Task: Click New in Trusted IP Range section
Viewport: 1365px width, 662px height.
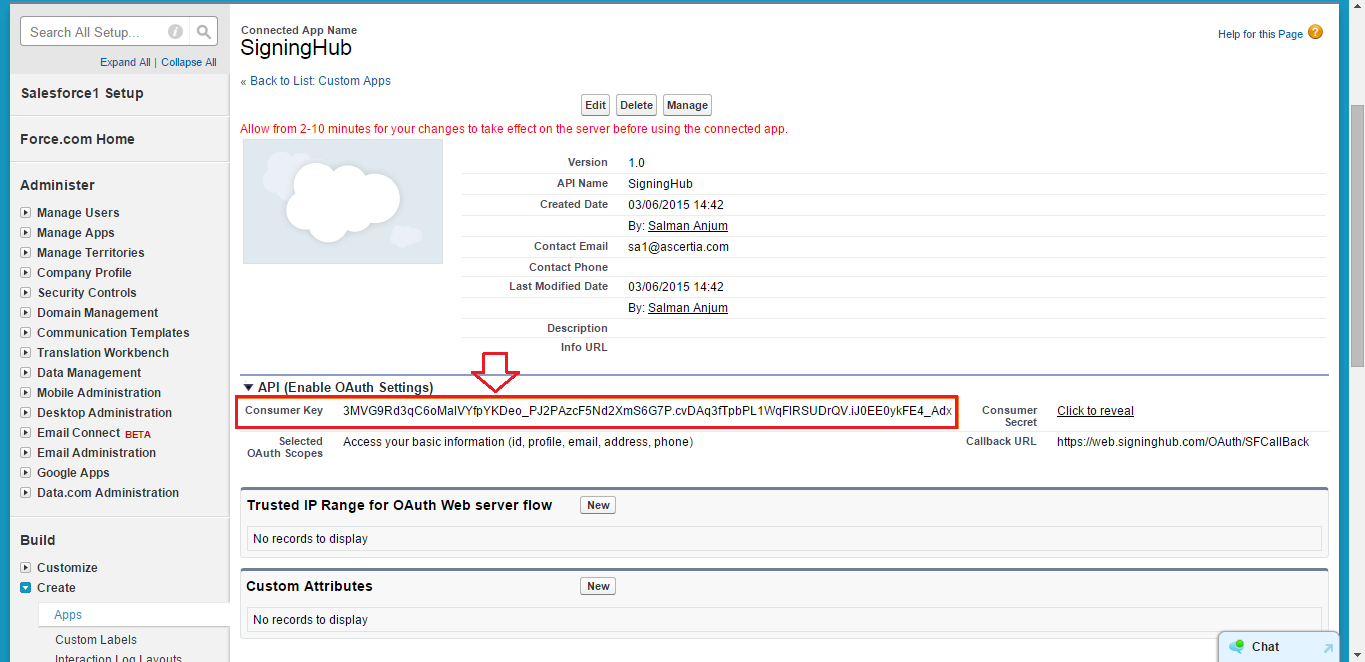Action: click(598, 505)
